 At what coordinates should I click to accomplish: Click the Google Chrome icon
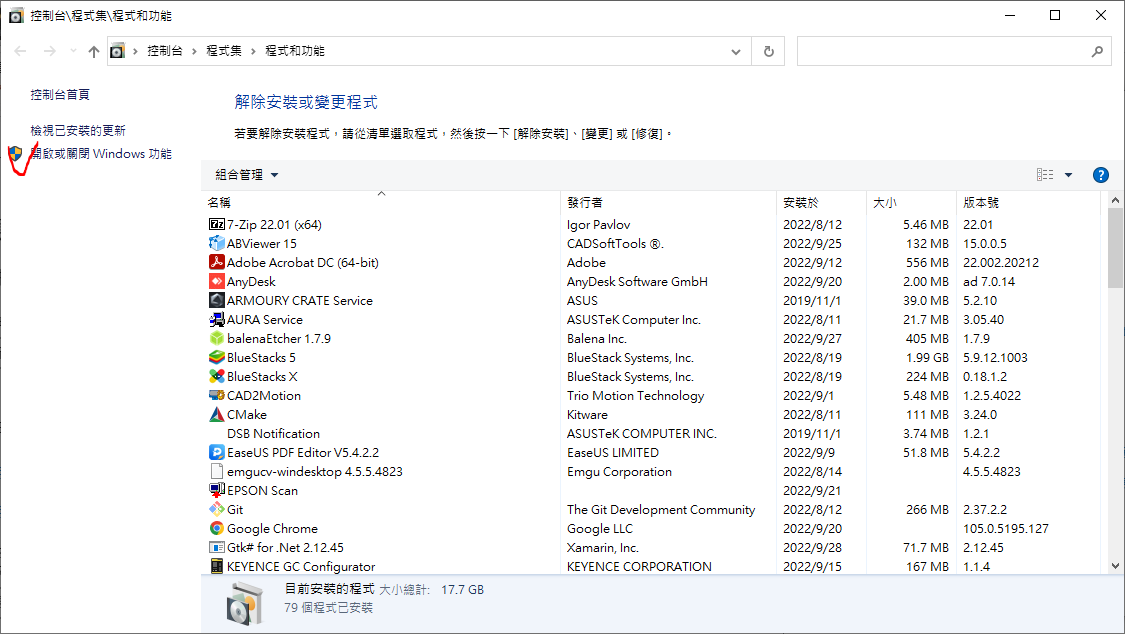217,529
